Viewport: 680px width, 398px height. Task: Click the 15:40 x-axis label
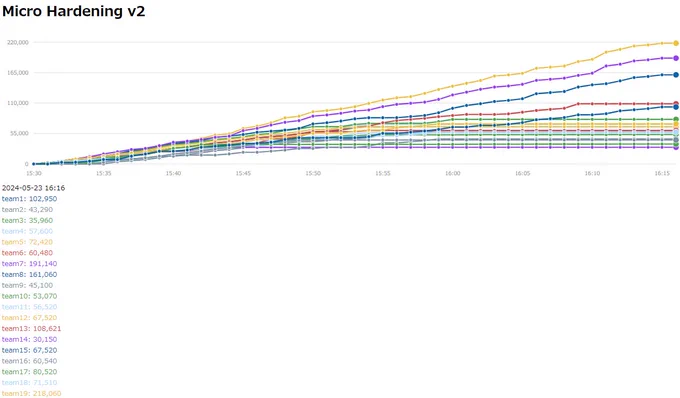(x=173, y=173)
